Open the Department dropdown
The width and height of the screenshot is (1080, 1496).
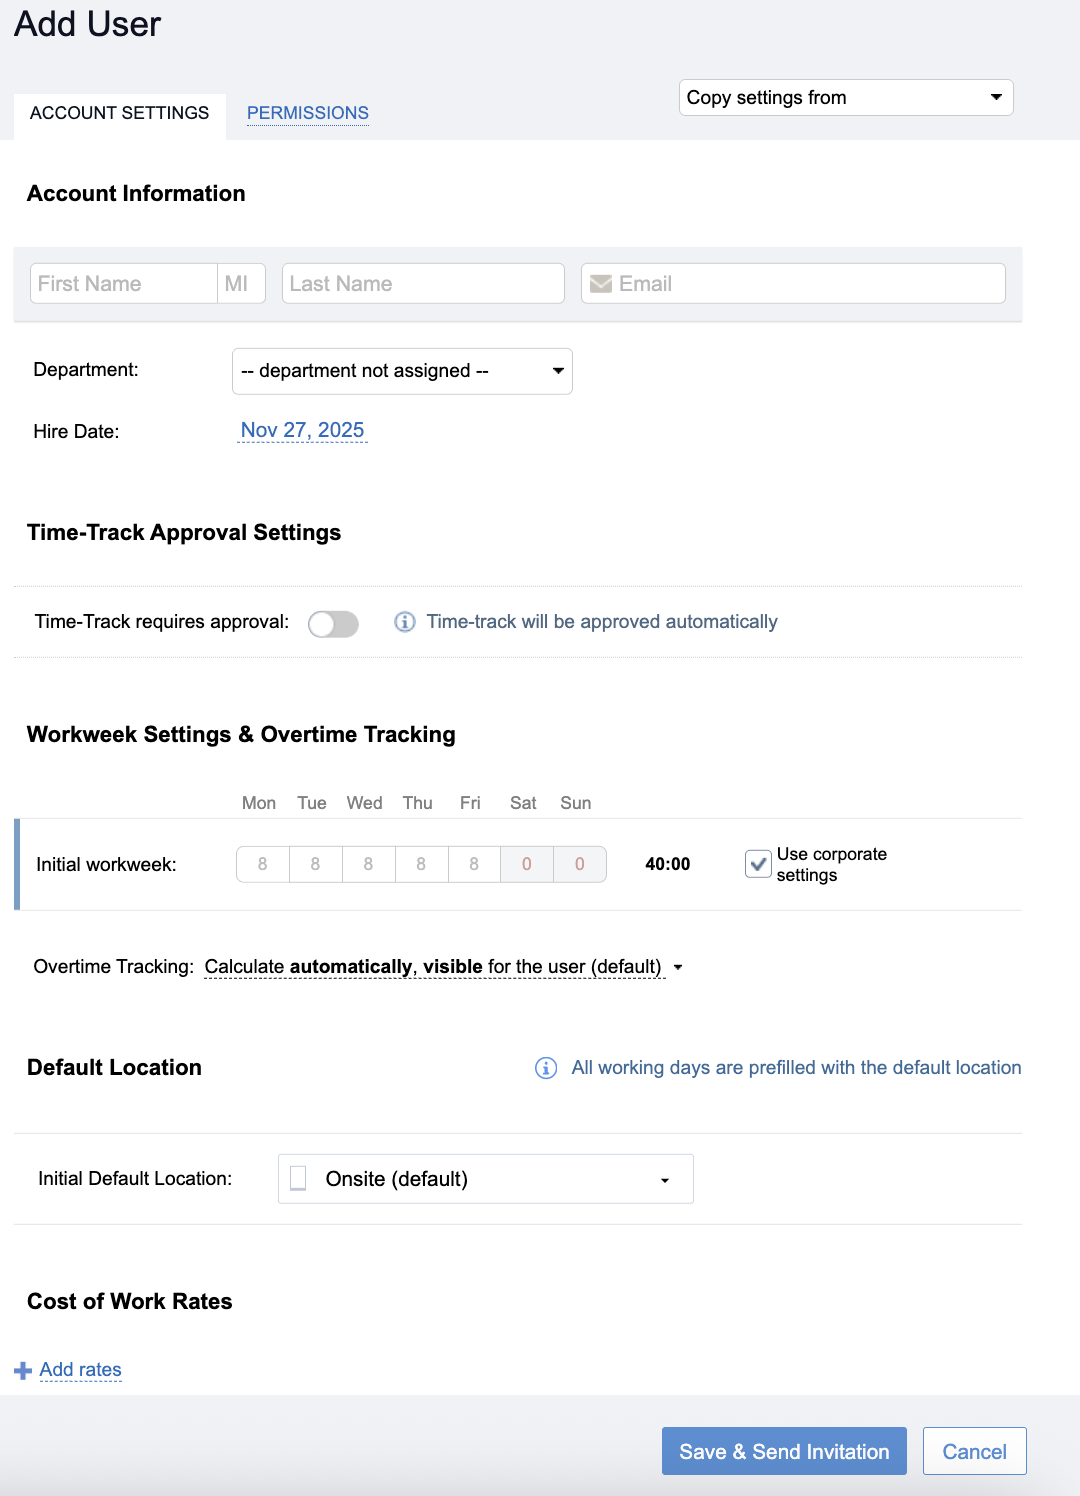[401, 370]
